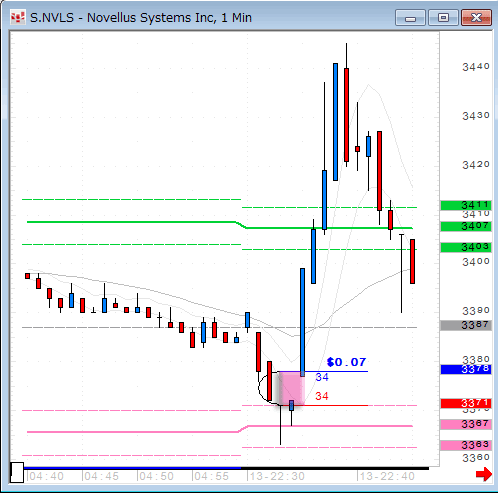The width and height of the screenshot is (498, 493).
Task: Click the 04:50 time axis label
Action: [156, 476]
